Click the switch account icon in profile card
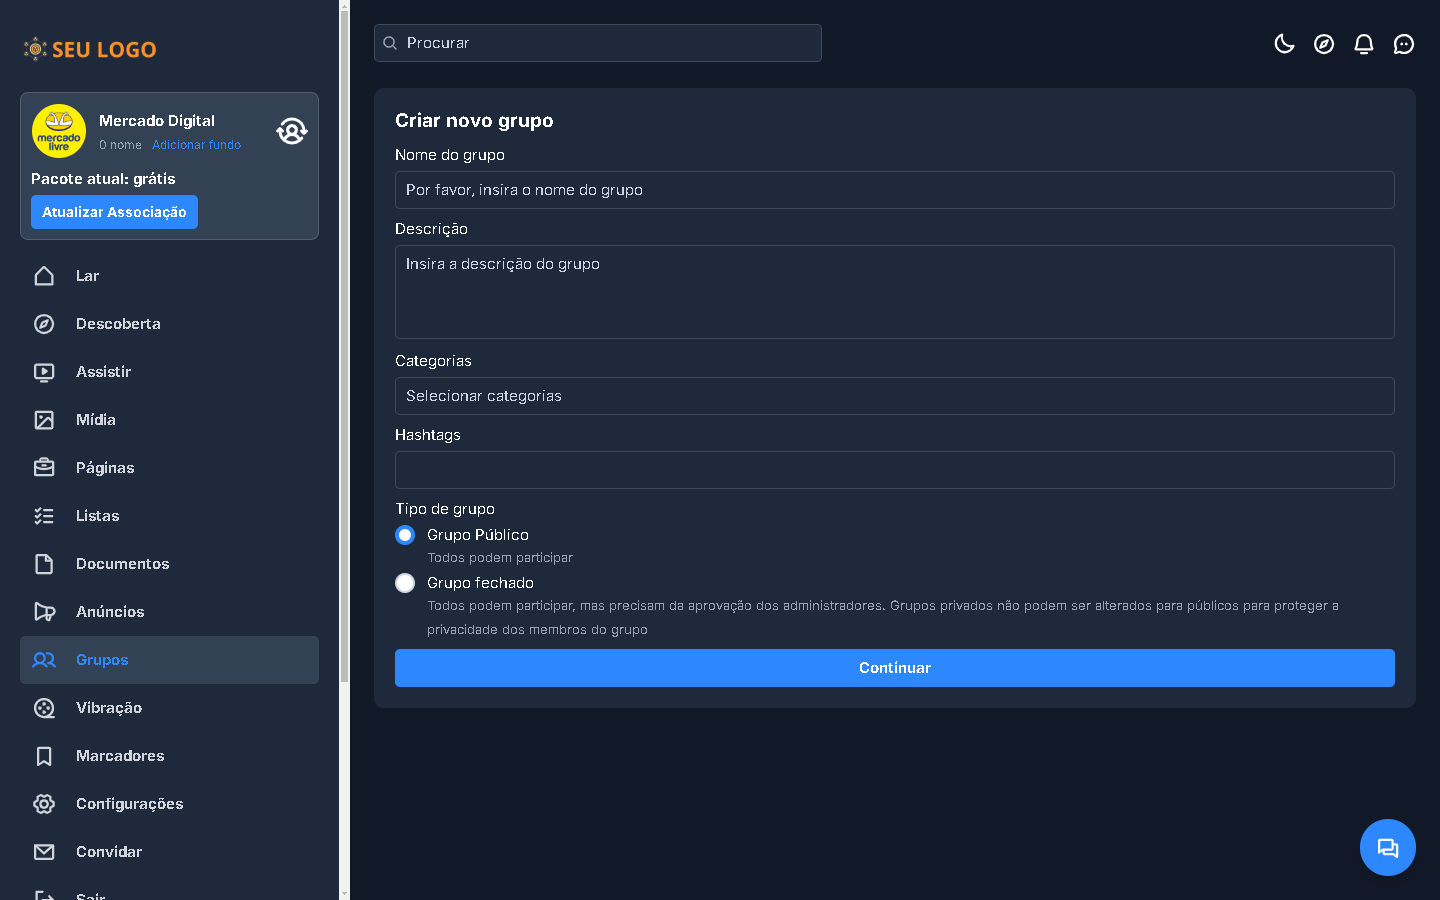 [292, 131]
